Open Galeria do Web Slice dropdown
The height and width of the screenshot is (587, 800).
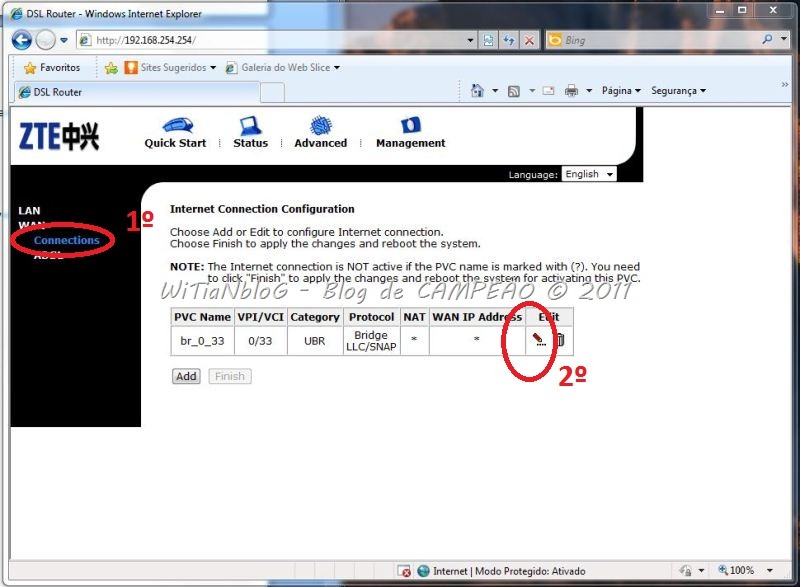(x=283, y=67)
